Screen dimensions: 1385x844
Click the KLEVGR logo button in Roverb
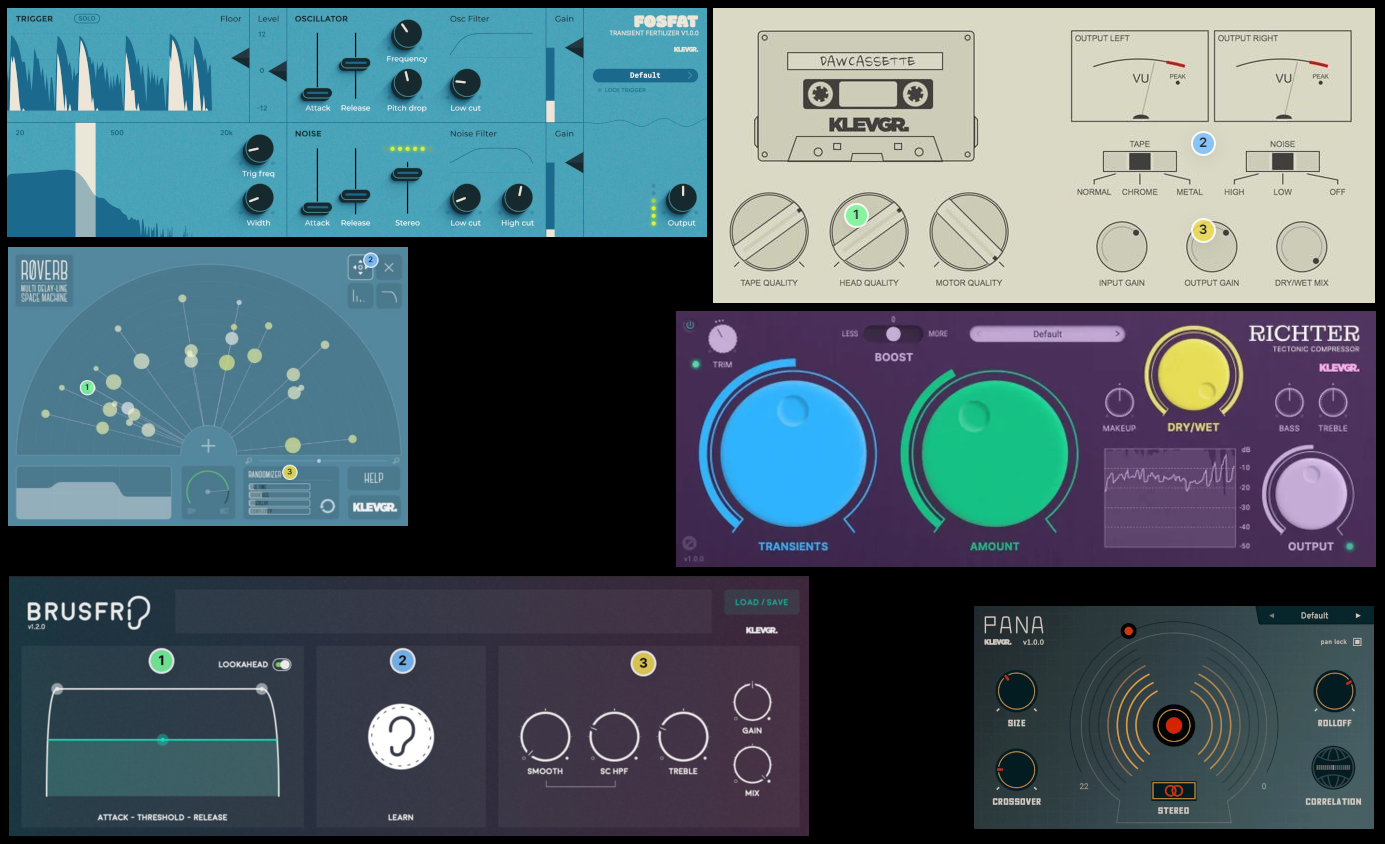(x=374, y=508)
